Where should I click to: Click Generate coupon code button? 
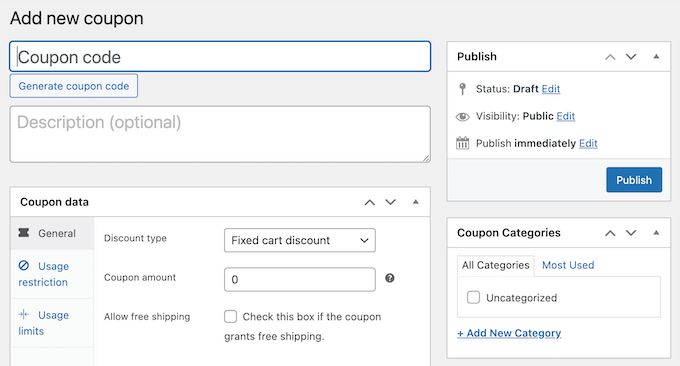74,86
